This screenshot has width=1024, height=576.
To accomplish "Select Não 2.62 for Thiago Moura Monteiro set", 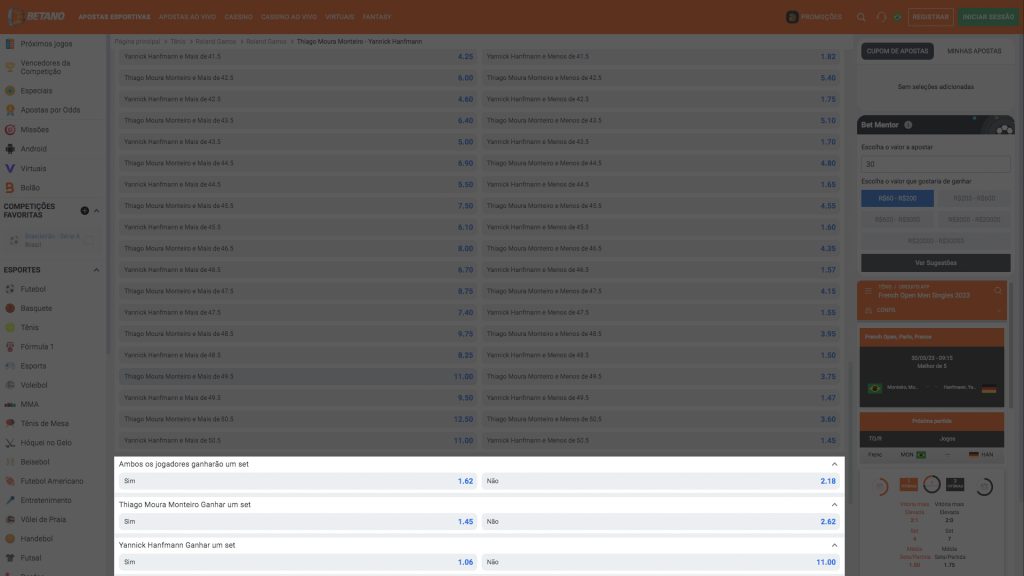I will [661, 522].
